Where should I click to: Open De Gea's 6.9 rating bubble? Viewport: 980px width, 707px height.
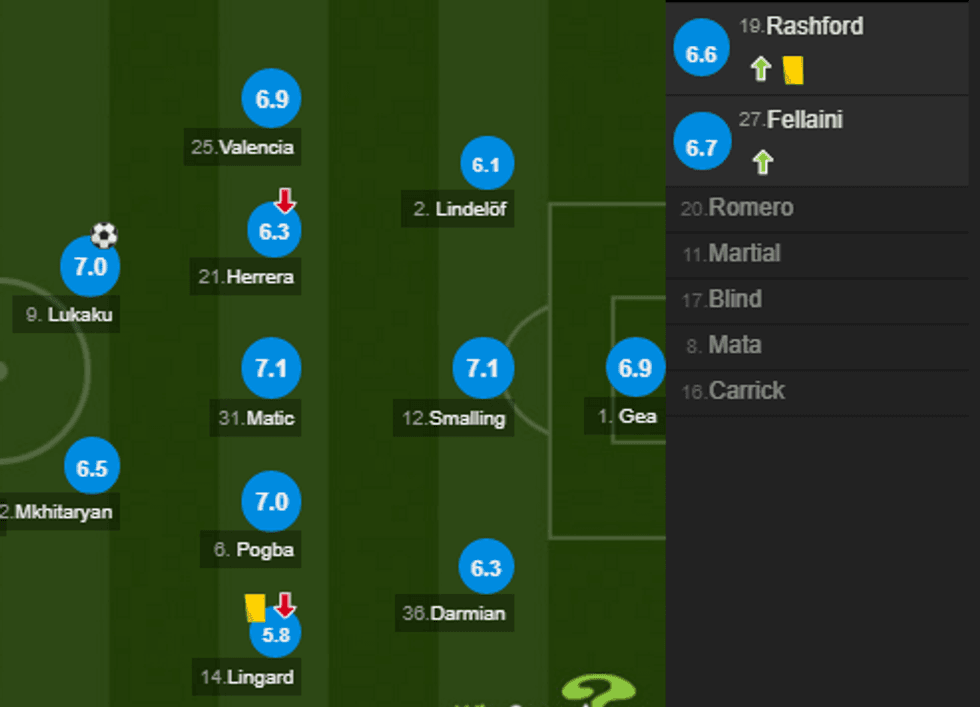point(634,368)
